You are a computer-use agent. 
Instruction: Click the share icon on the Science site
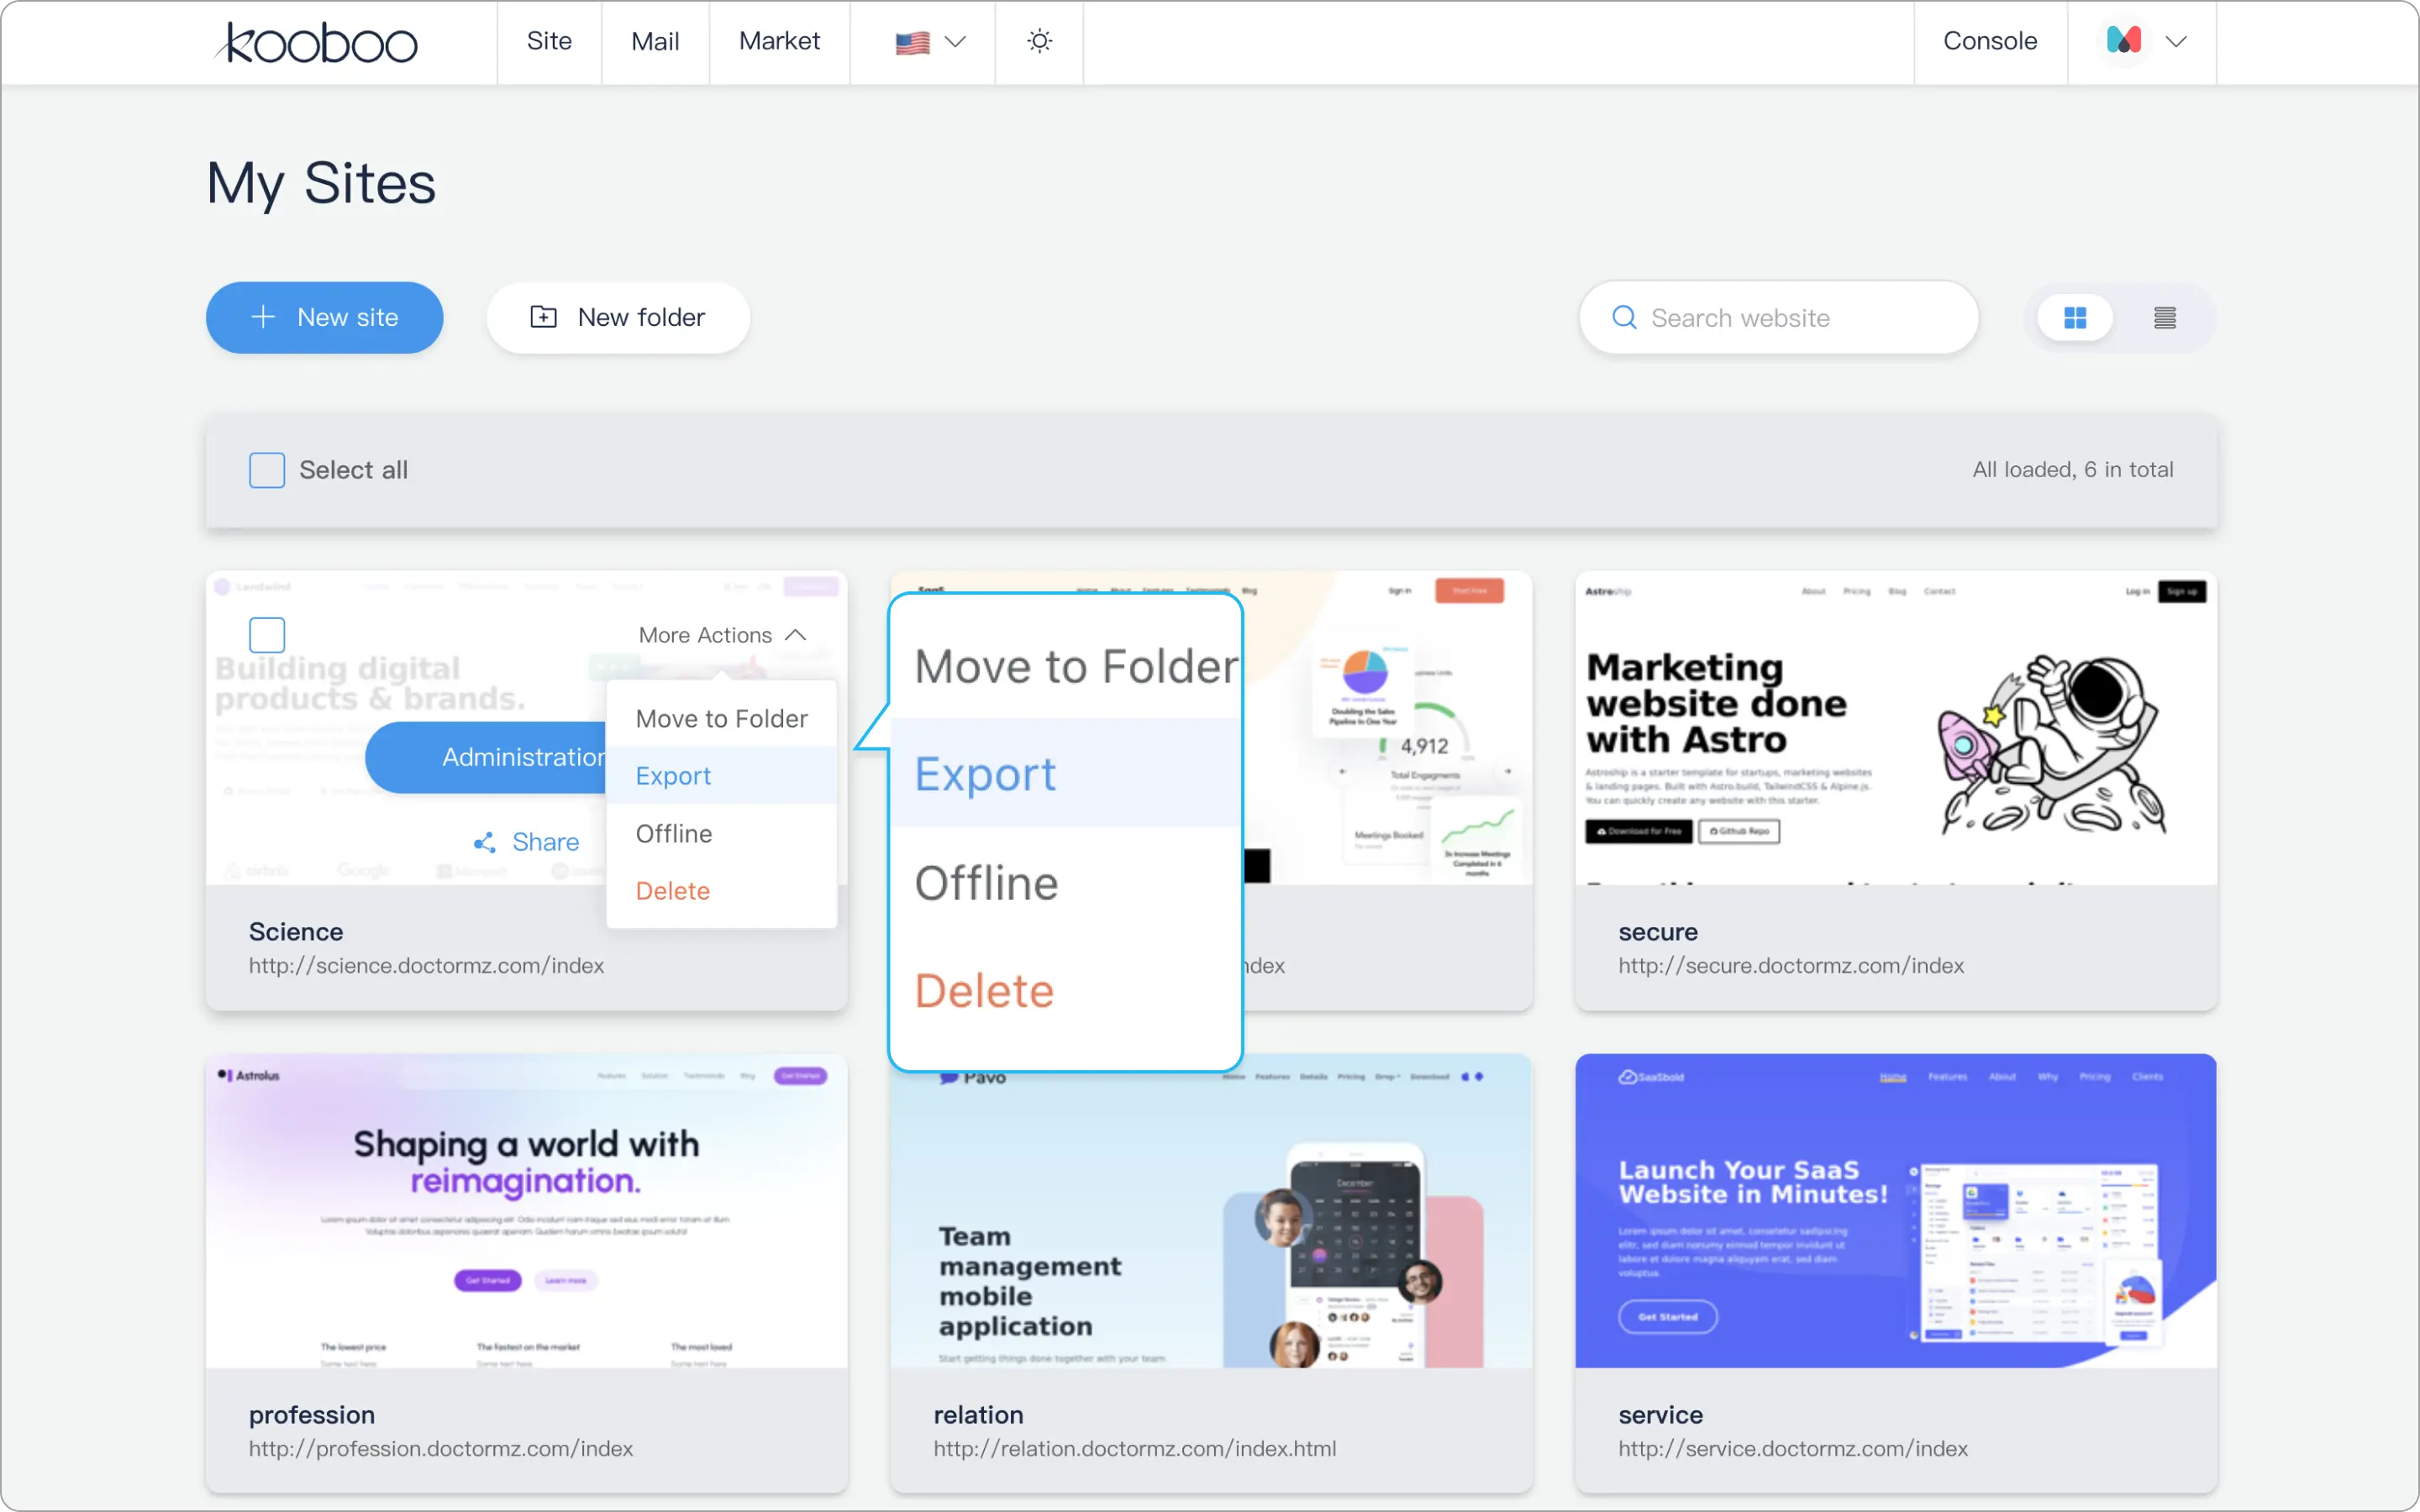coord(485,842)
